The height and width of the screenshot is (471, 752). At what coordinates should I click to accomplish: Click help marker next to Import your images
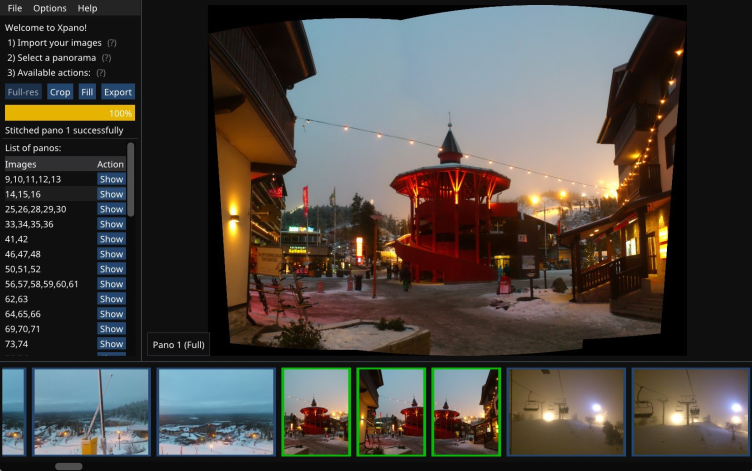pyautogui.click(x=112, y=43)
